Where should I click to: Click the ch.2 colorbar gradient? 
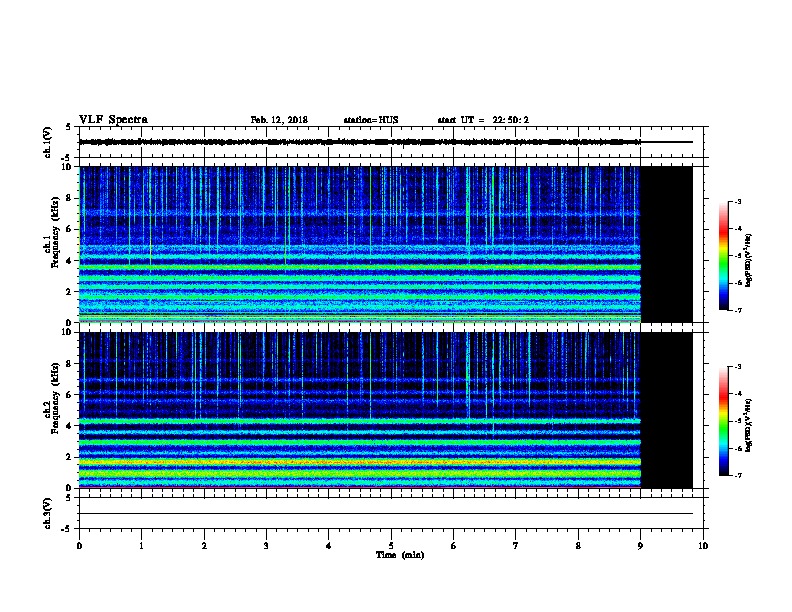click(723, 421)
